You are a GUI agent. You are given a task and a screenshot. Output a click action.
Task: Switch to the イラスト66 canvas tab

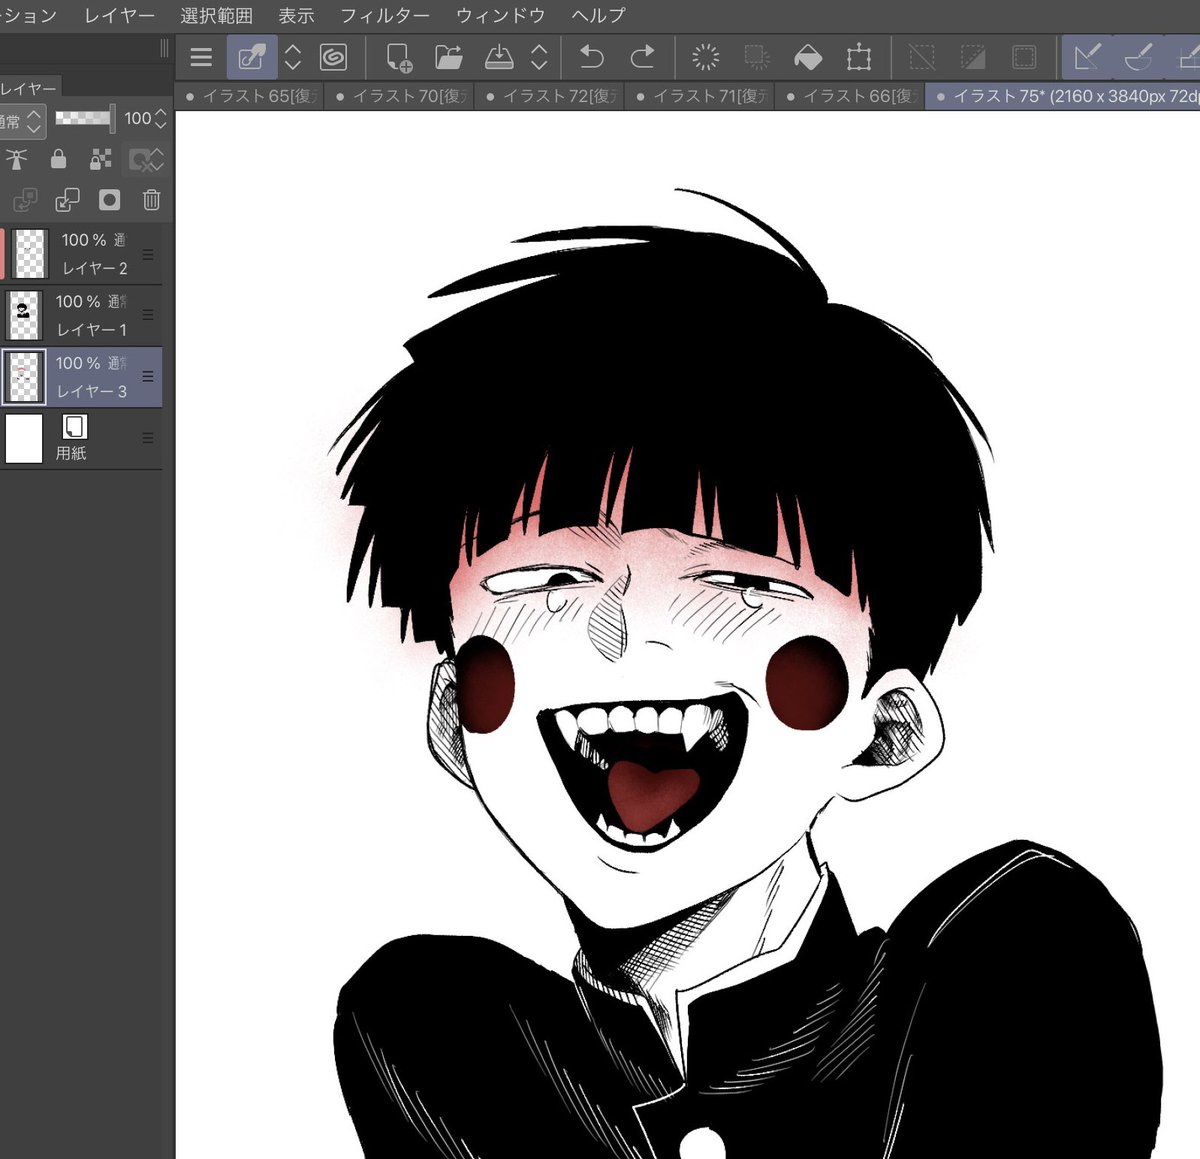tap(850, 96)
